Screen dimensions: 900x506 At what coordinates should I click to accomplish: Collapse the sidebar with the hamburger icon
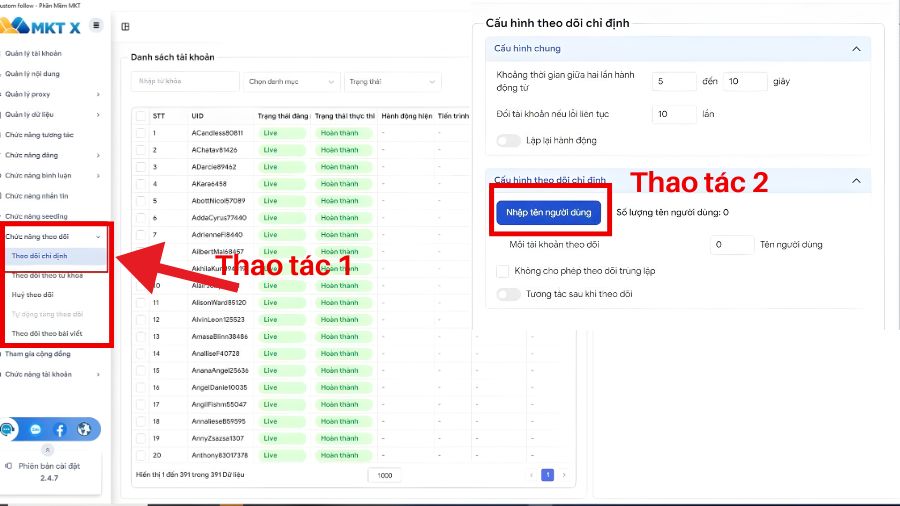click(96, 25)
